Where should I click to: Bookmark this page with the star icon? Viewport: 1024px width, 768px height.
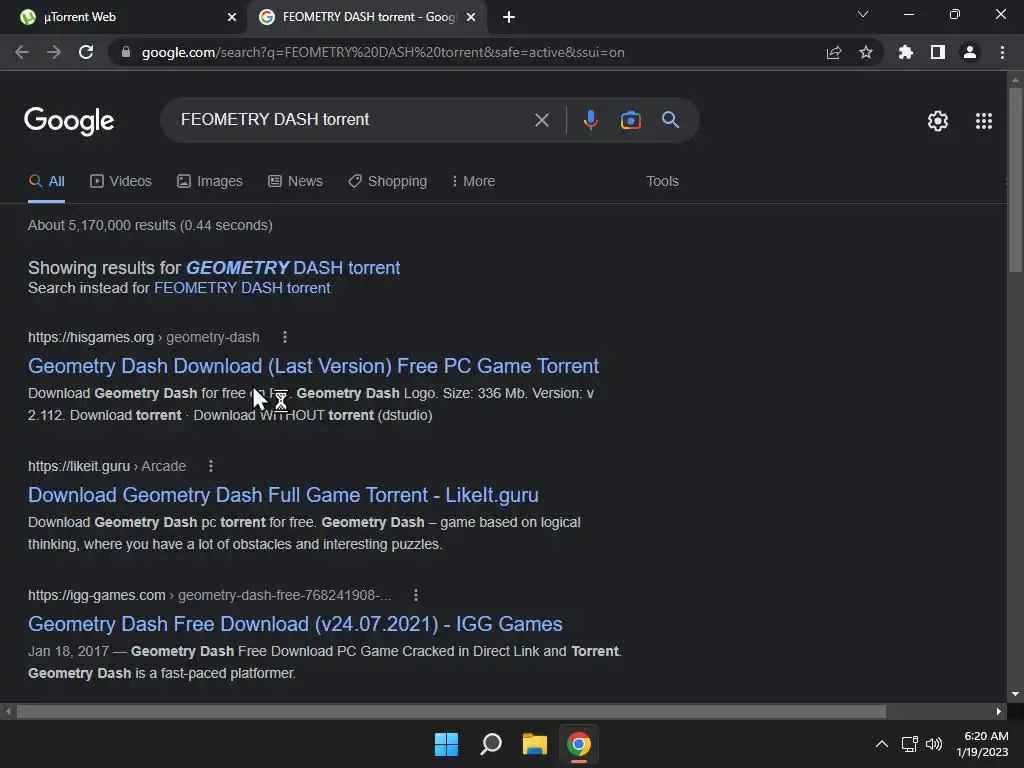866,52
